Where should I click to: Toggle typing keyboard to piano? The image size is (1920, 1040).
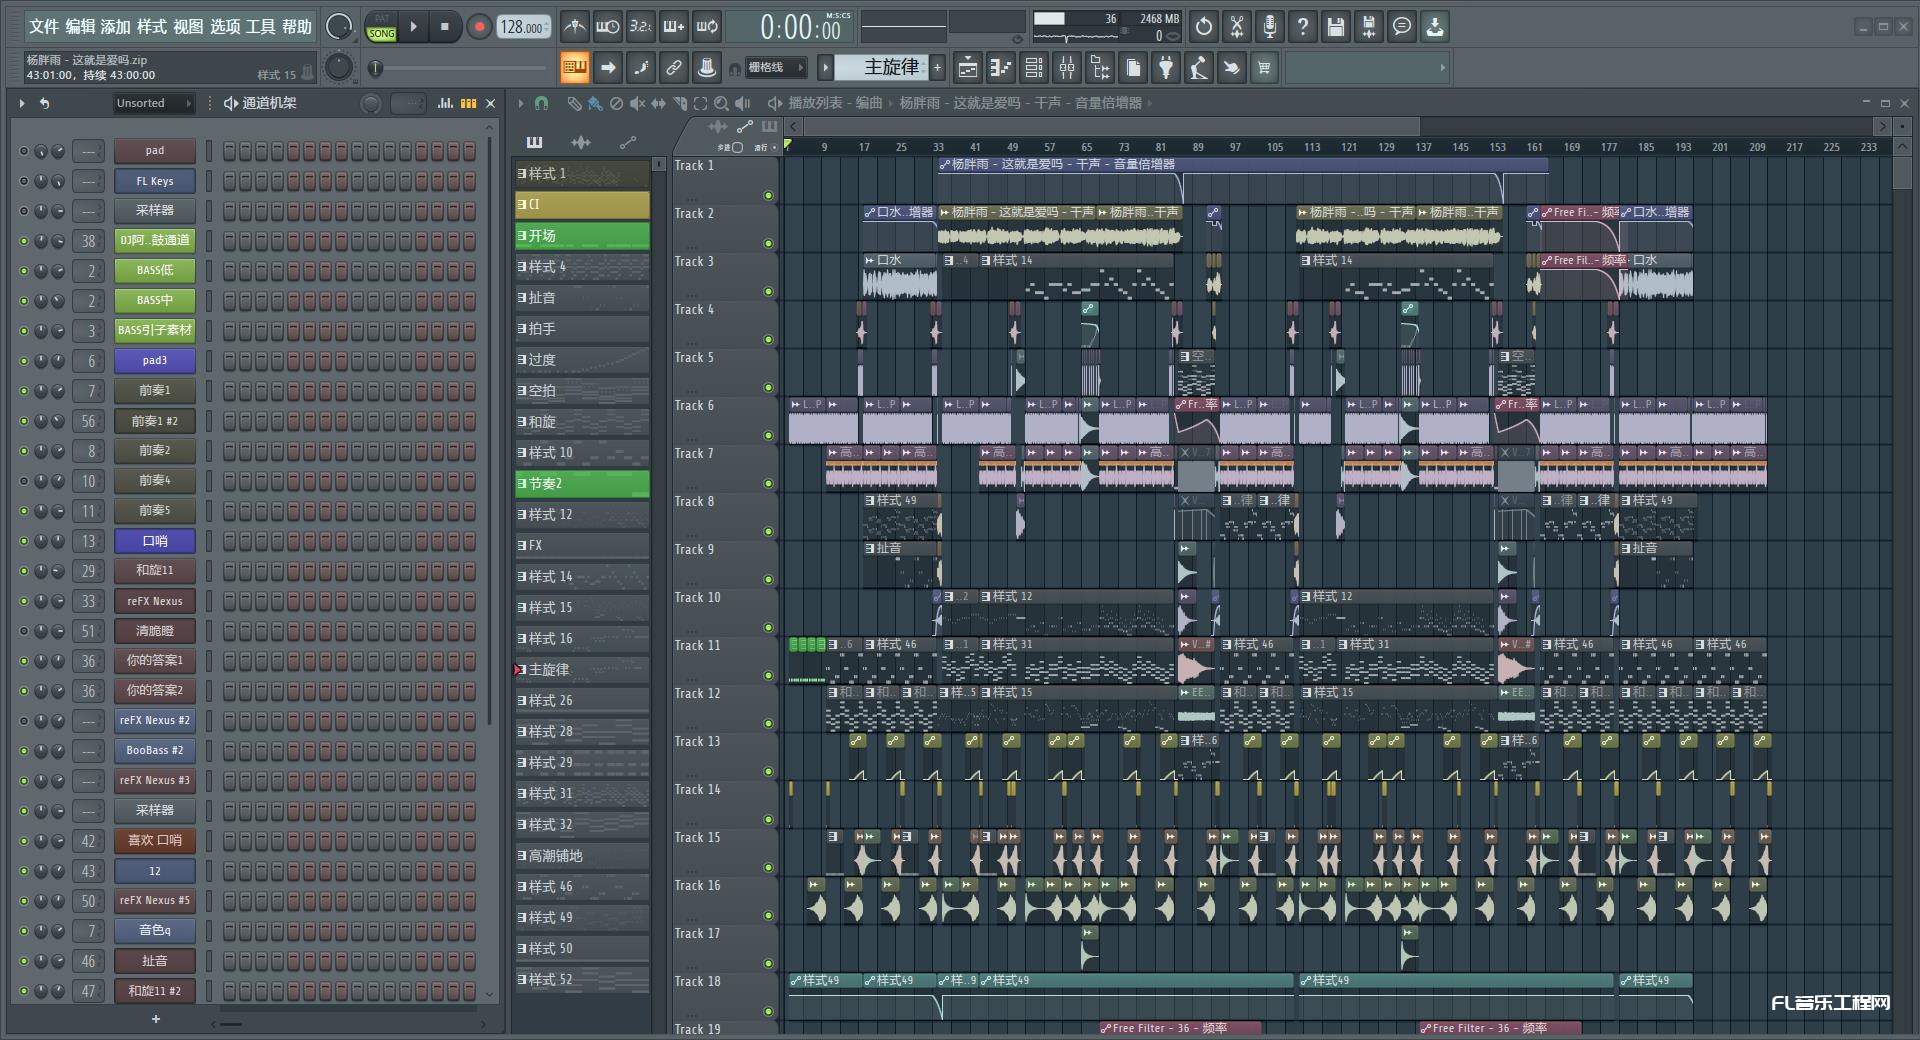point(575,68)
